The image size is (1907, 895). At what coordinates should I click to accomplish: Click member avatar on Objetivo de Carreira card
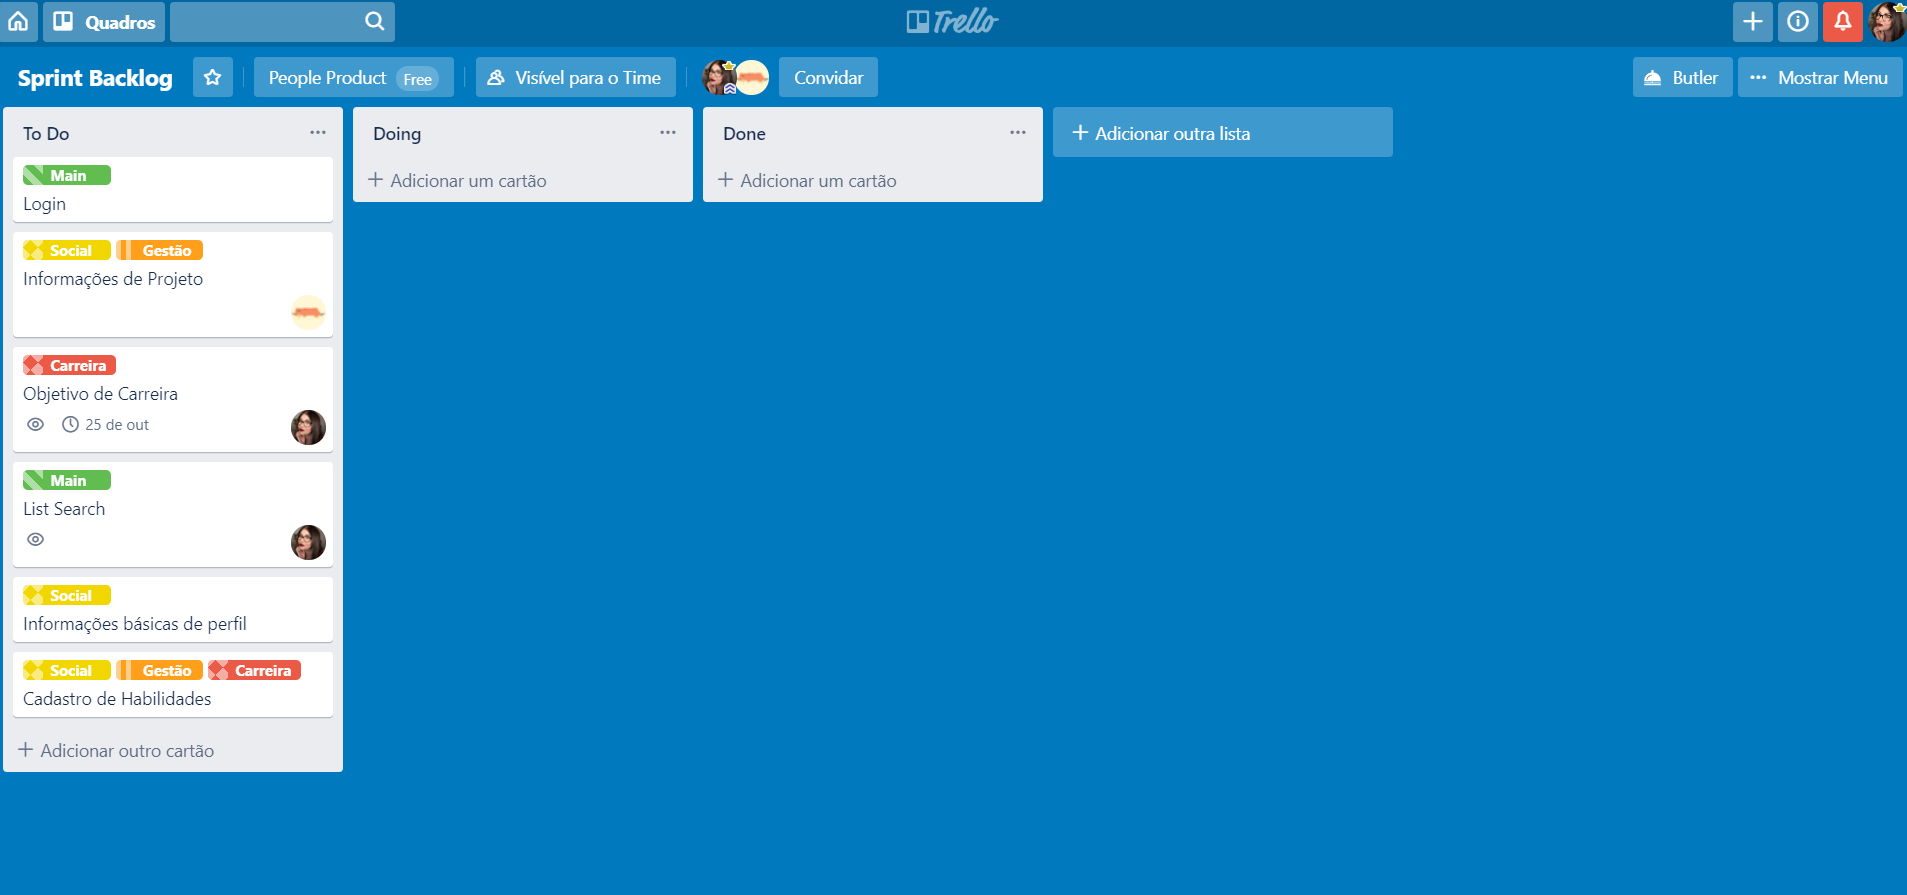click(308, 427)
